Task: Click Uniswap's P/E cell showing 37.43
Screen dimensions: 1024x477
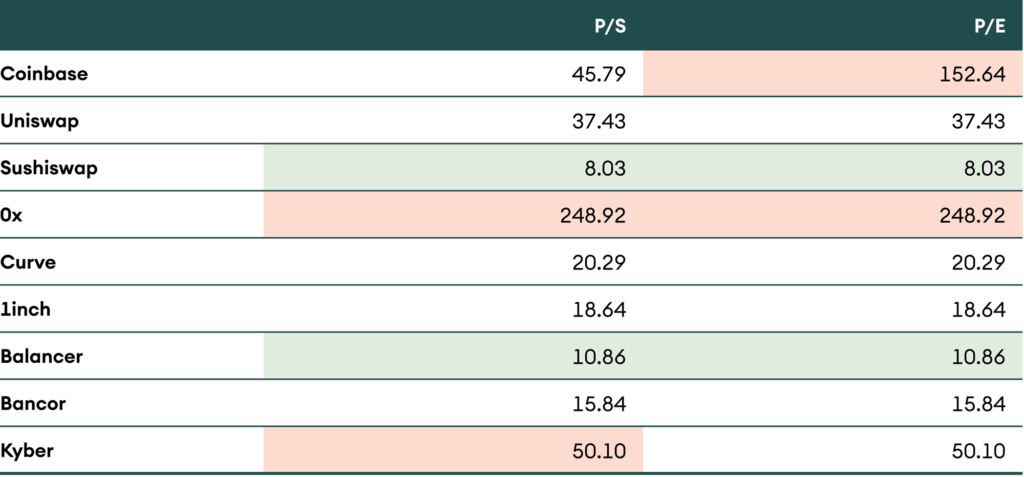Action: click(x=979, y=121)
